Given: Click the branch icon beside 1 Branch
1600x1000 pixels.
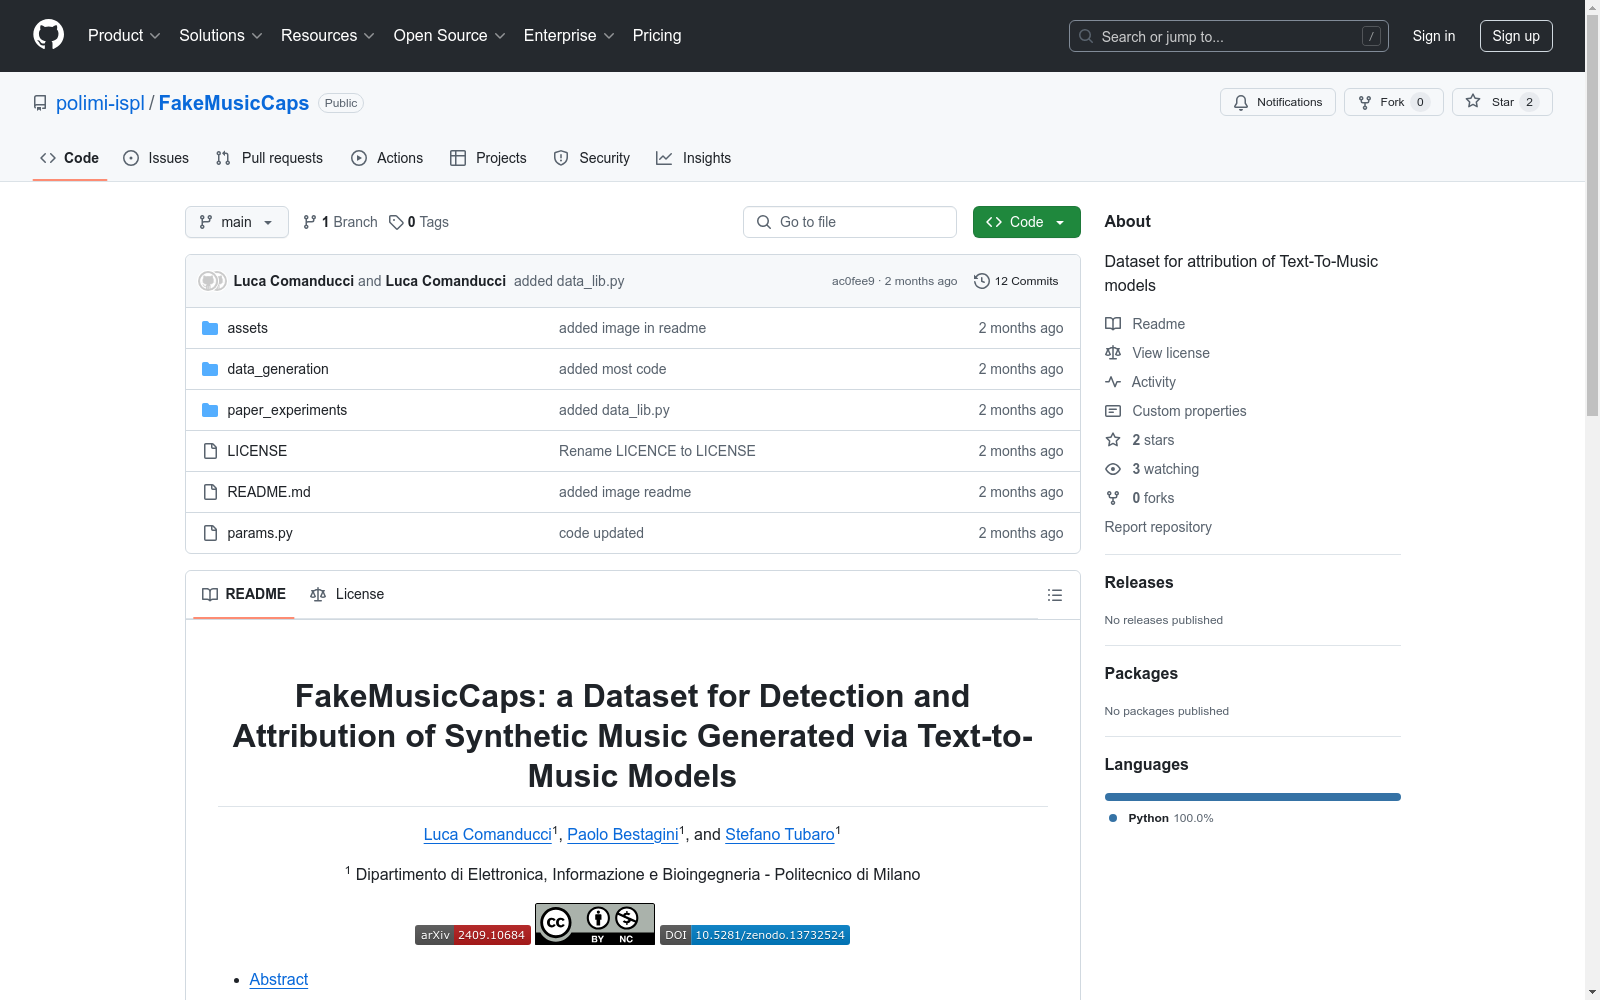Looking at the screenshot, I should click(310, 222).
